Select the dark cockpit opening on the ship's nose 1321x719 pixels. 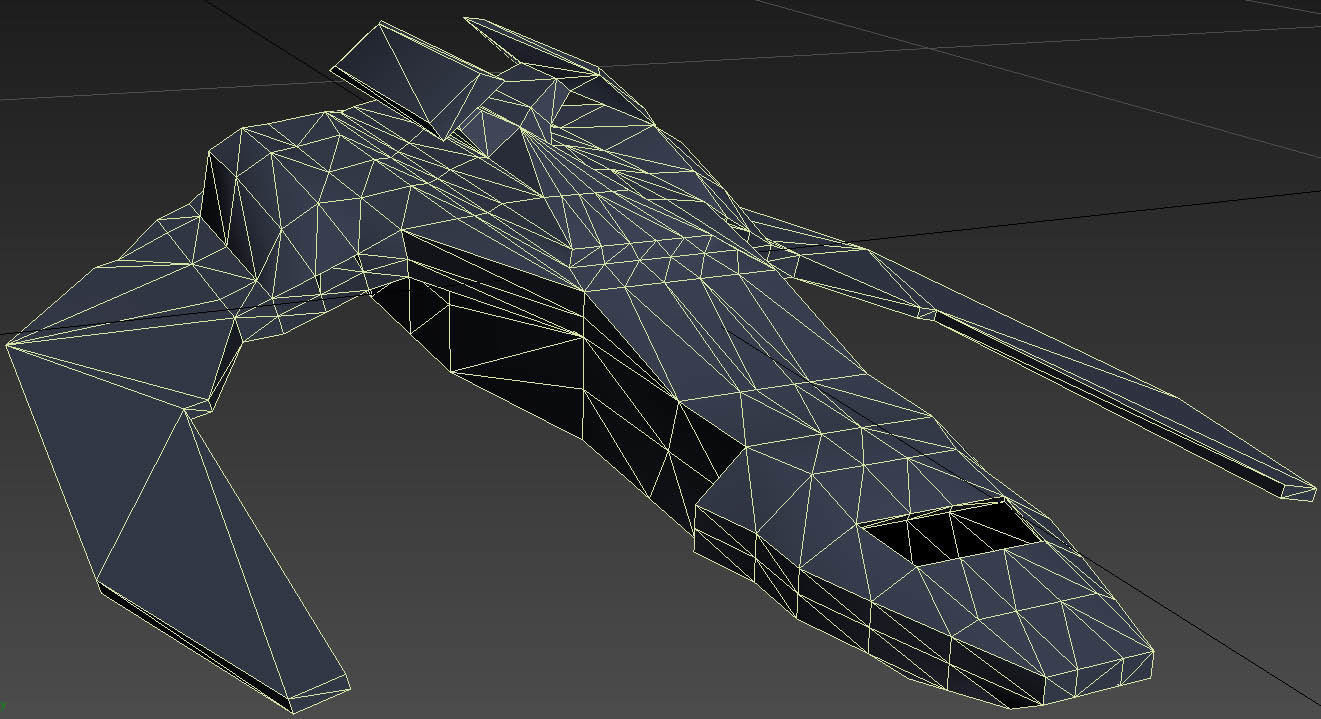click(x=950, y=532)
